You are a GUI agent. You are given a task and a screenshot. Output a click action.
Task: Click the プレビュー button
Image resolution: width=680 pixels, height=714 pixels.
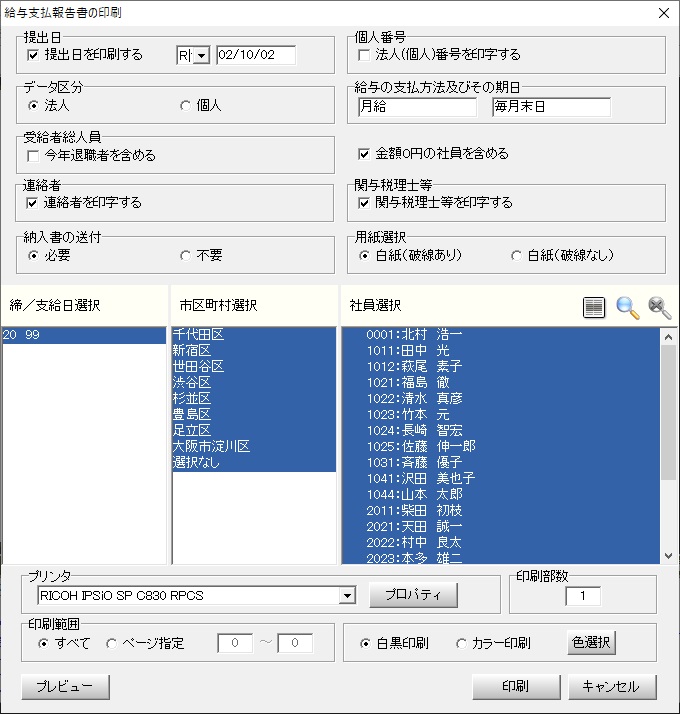click(x=65, y=687)
